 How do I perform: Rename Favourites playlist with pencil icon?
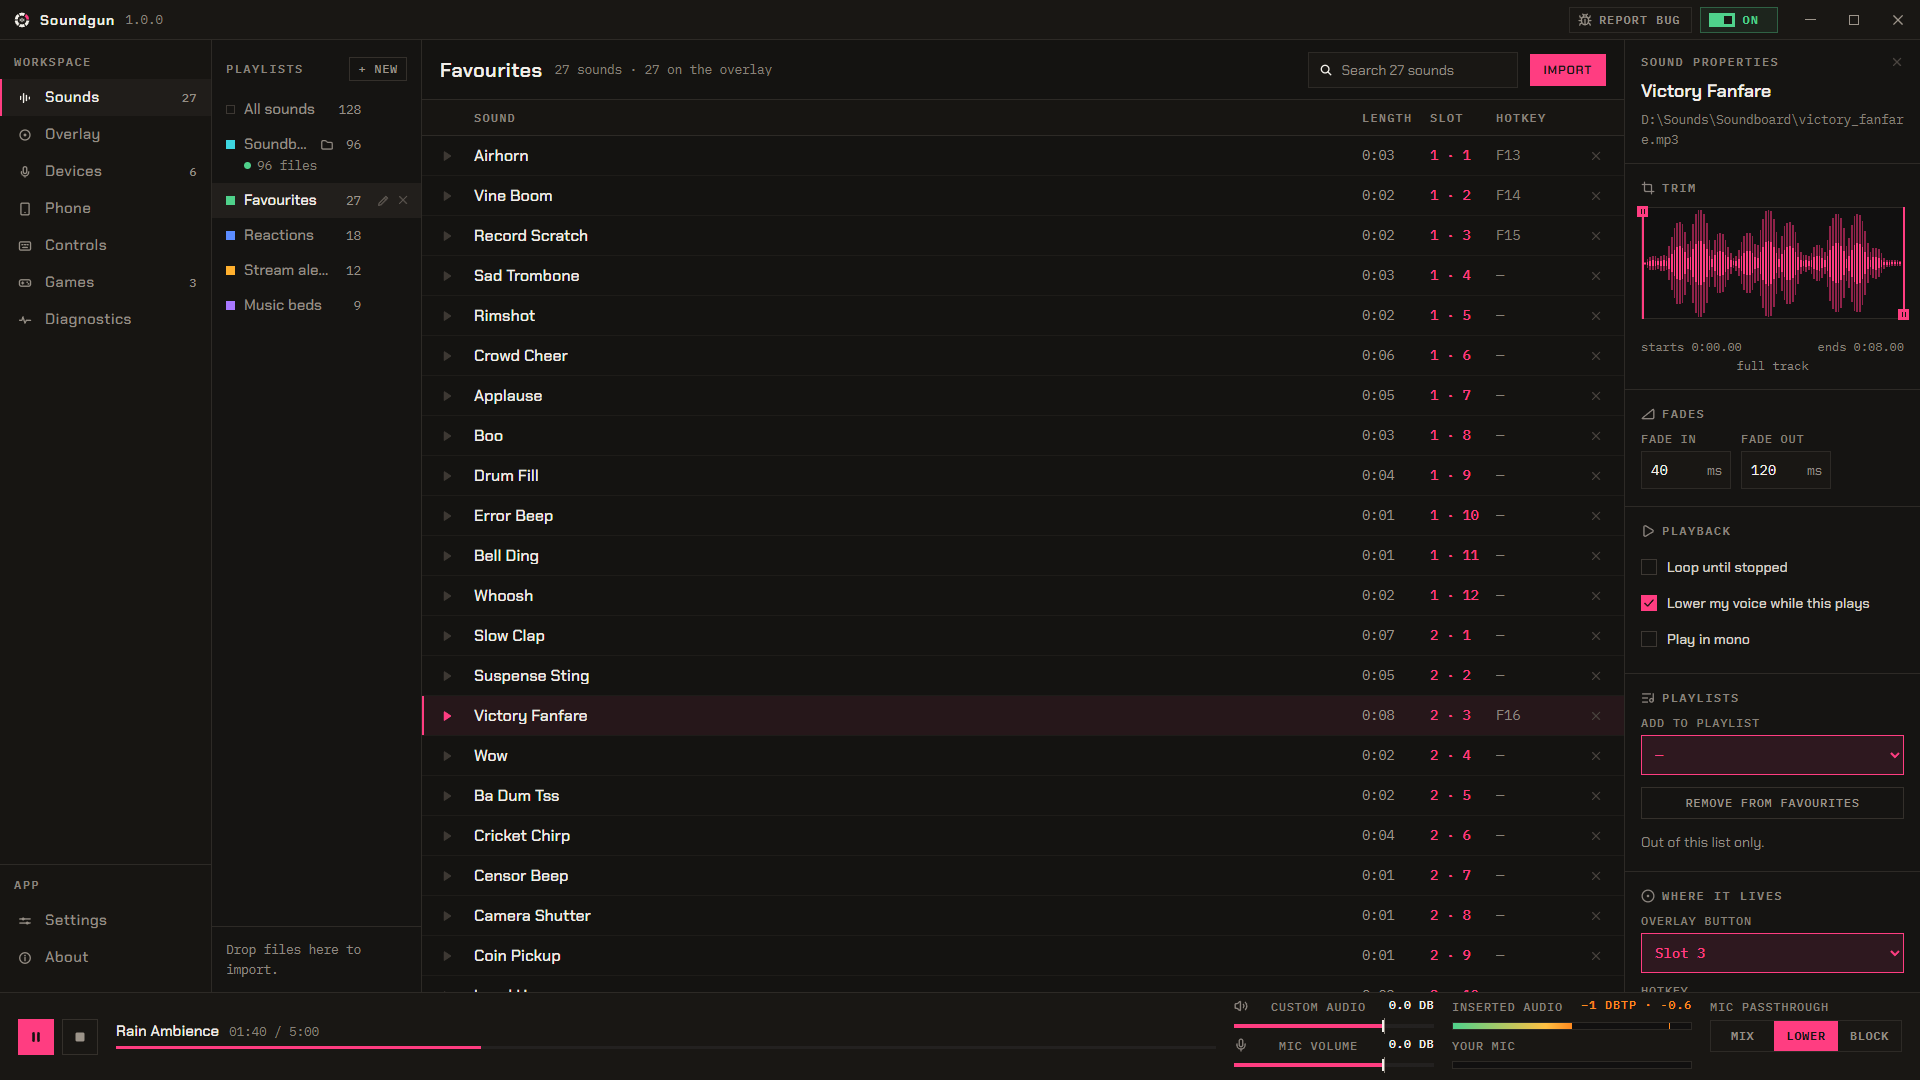click(x=383, y=201)
